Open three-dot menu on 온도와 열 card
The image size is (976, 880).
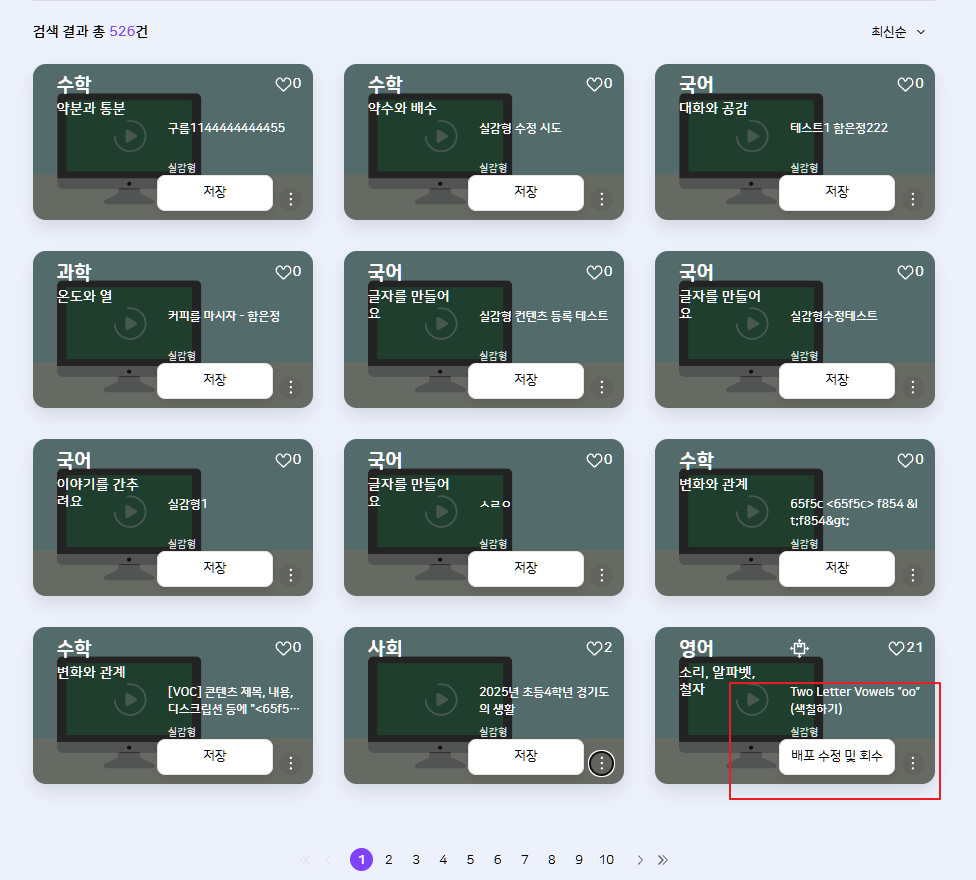tap(291, 387)
